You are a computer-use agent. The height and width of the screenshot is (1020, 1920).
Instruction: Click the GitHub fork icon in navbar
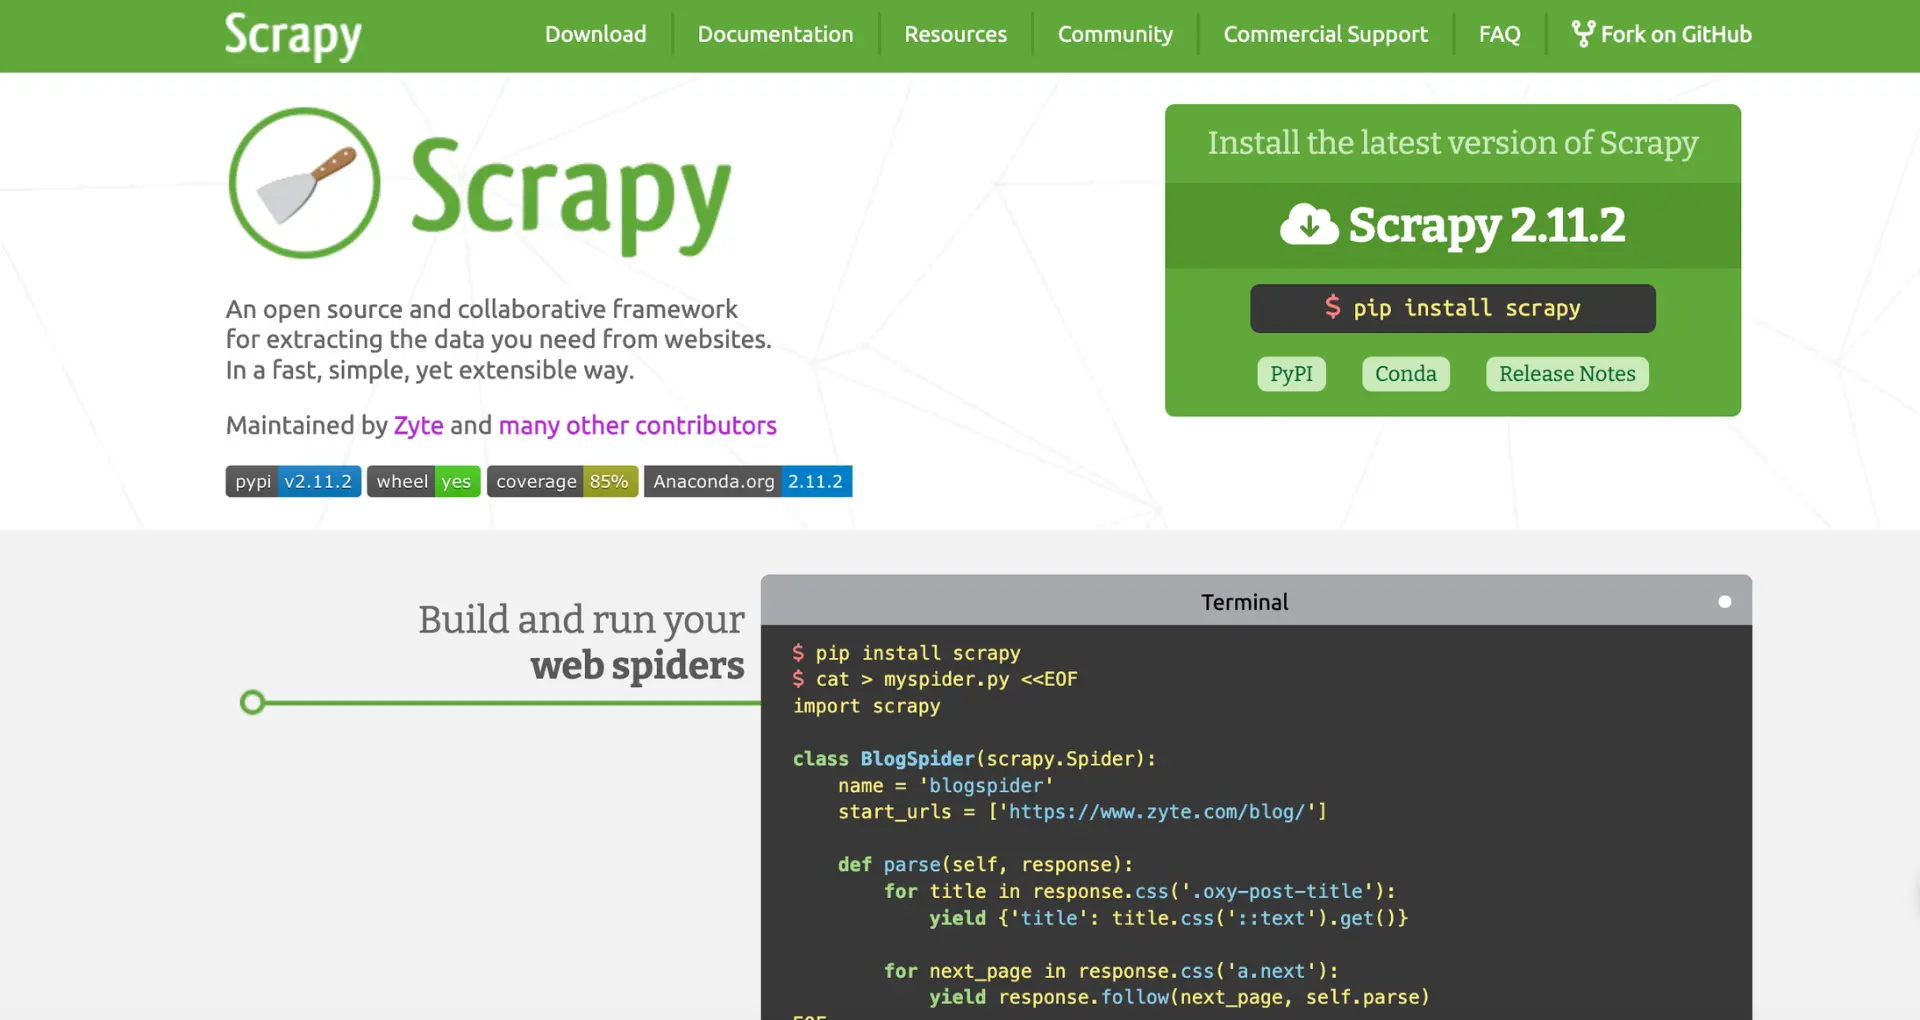(1583, 34)
